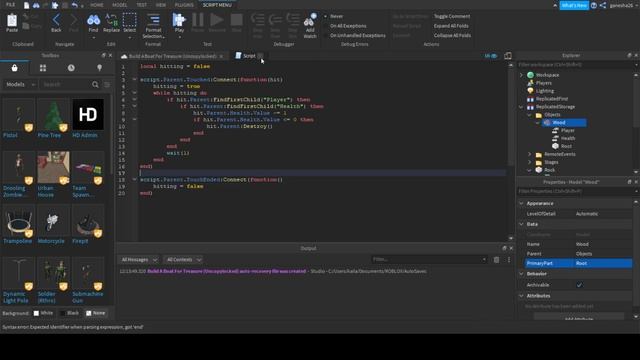Collapse the Objects folder in Explorer
Screen dimensions: 640x360
coord(530,115)
